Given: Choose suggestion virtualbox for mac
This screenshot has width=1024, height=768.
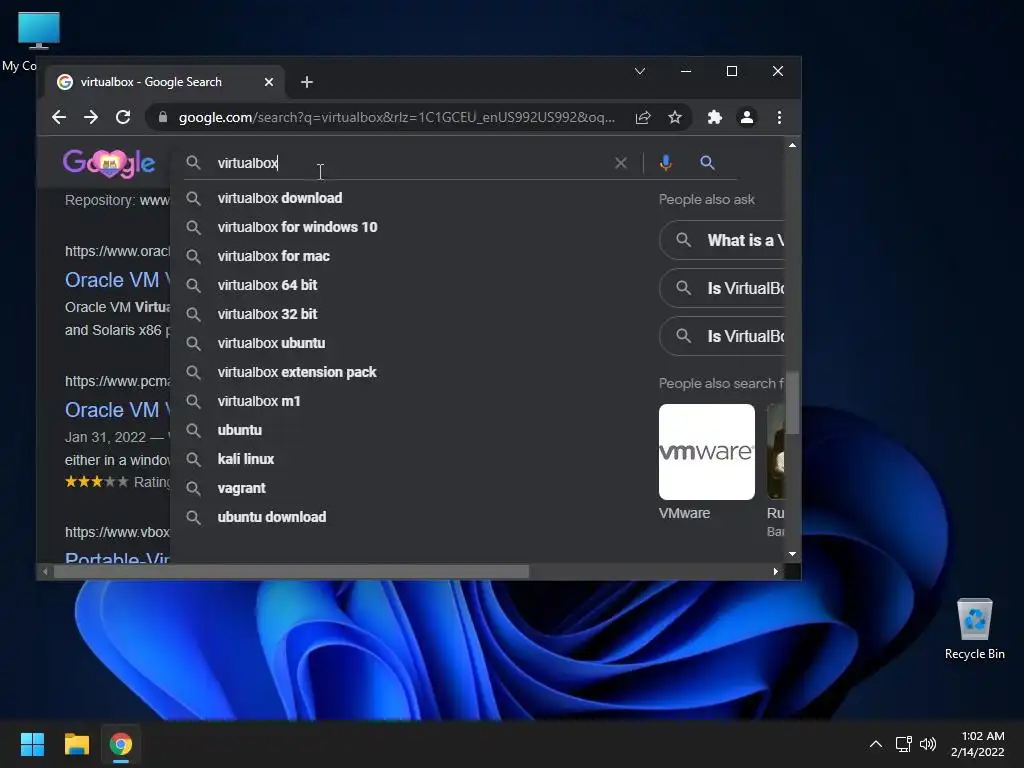Looking at the screenshot, I should coord(273,256).
